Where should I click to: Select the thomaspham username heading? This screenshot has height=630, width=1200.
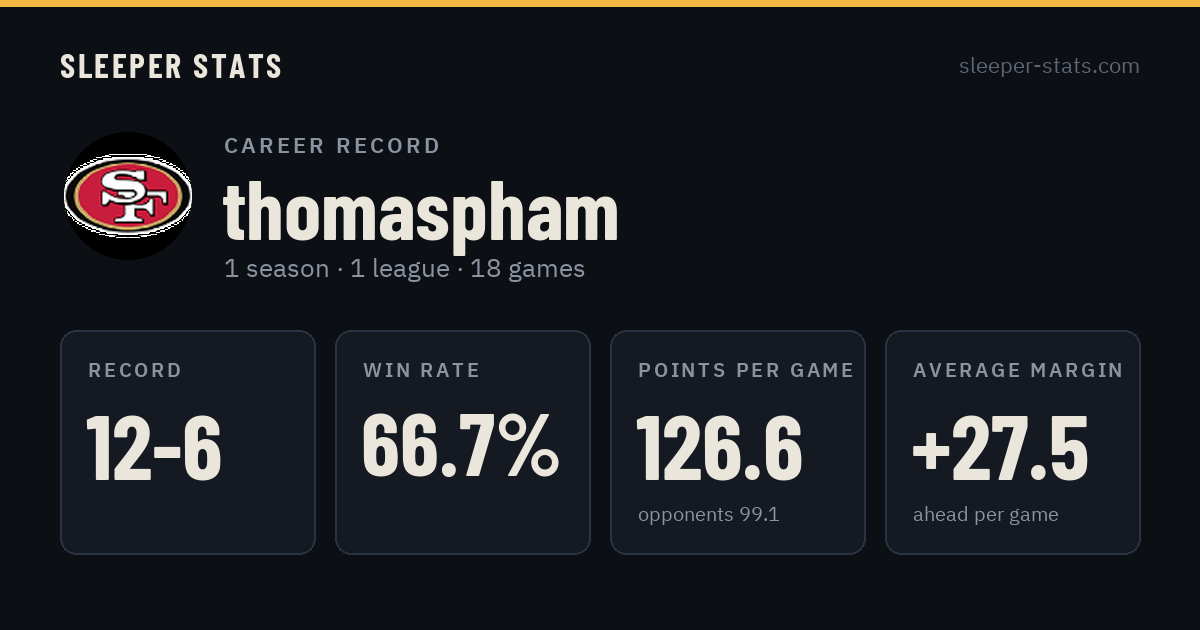pos(421,211)
